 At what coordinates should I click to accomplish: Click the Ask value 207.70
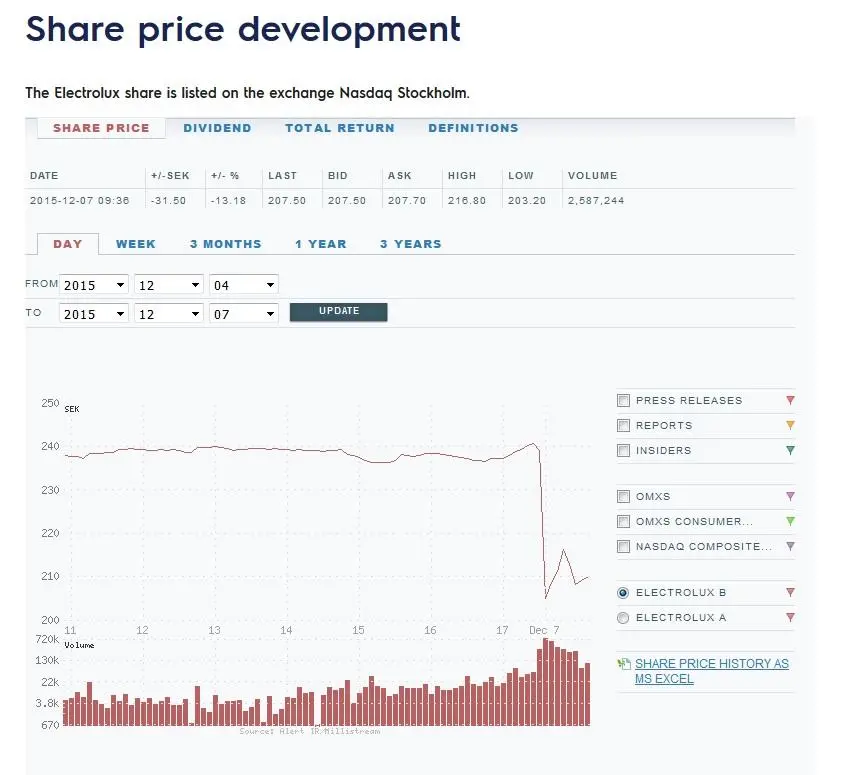click(407, 200)
